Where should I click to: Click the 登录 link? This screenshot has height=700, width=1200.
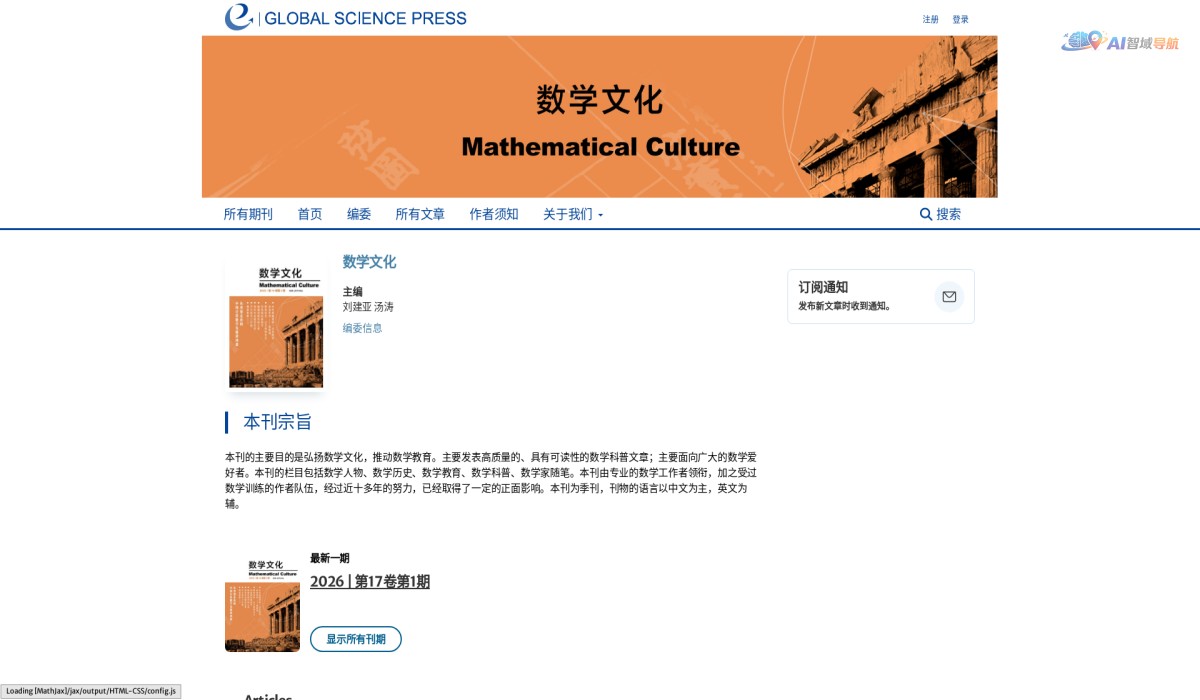[960, 18]
